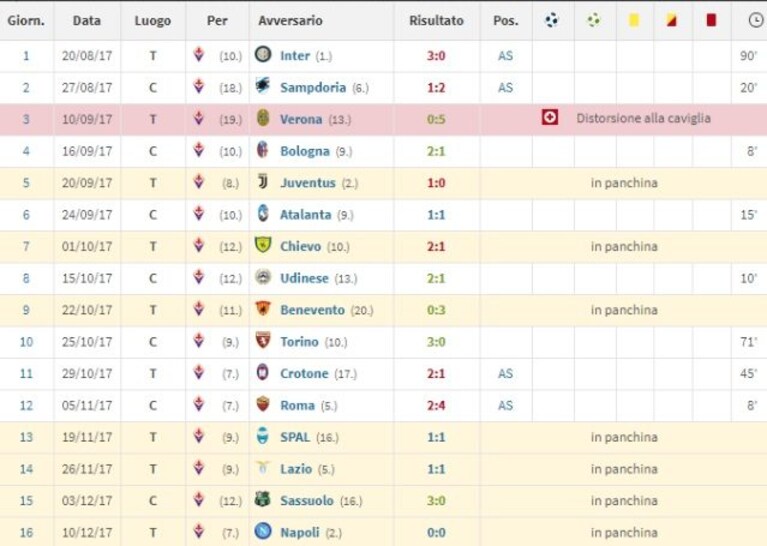
Task: Click the Napoli club crest
Action: [263, 531]
